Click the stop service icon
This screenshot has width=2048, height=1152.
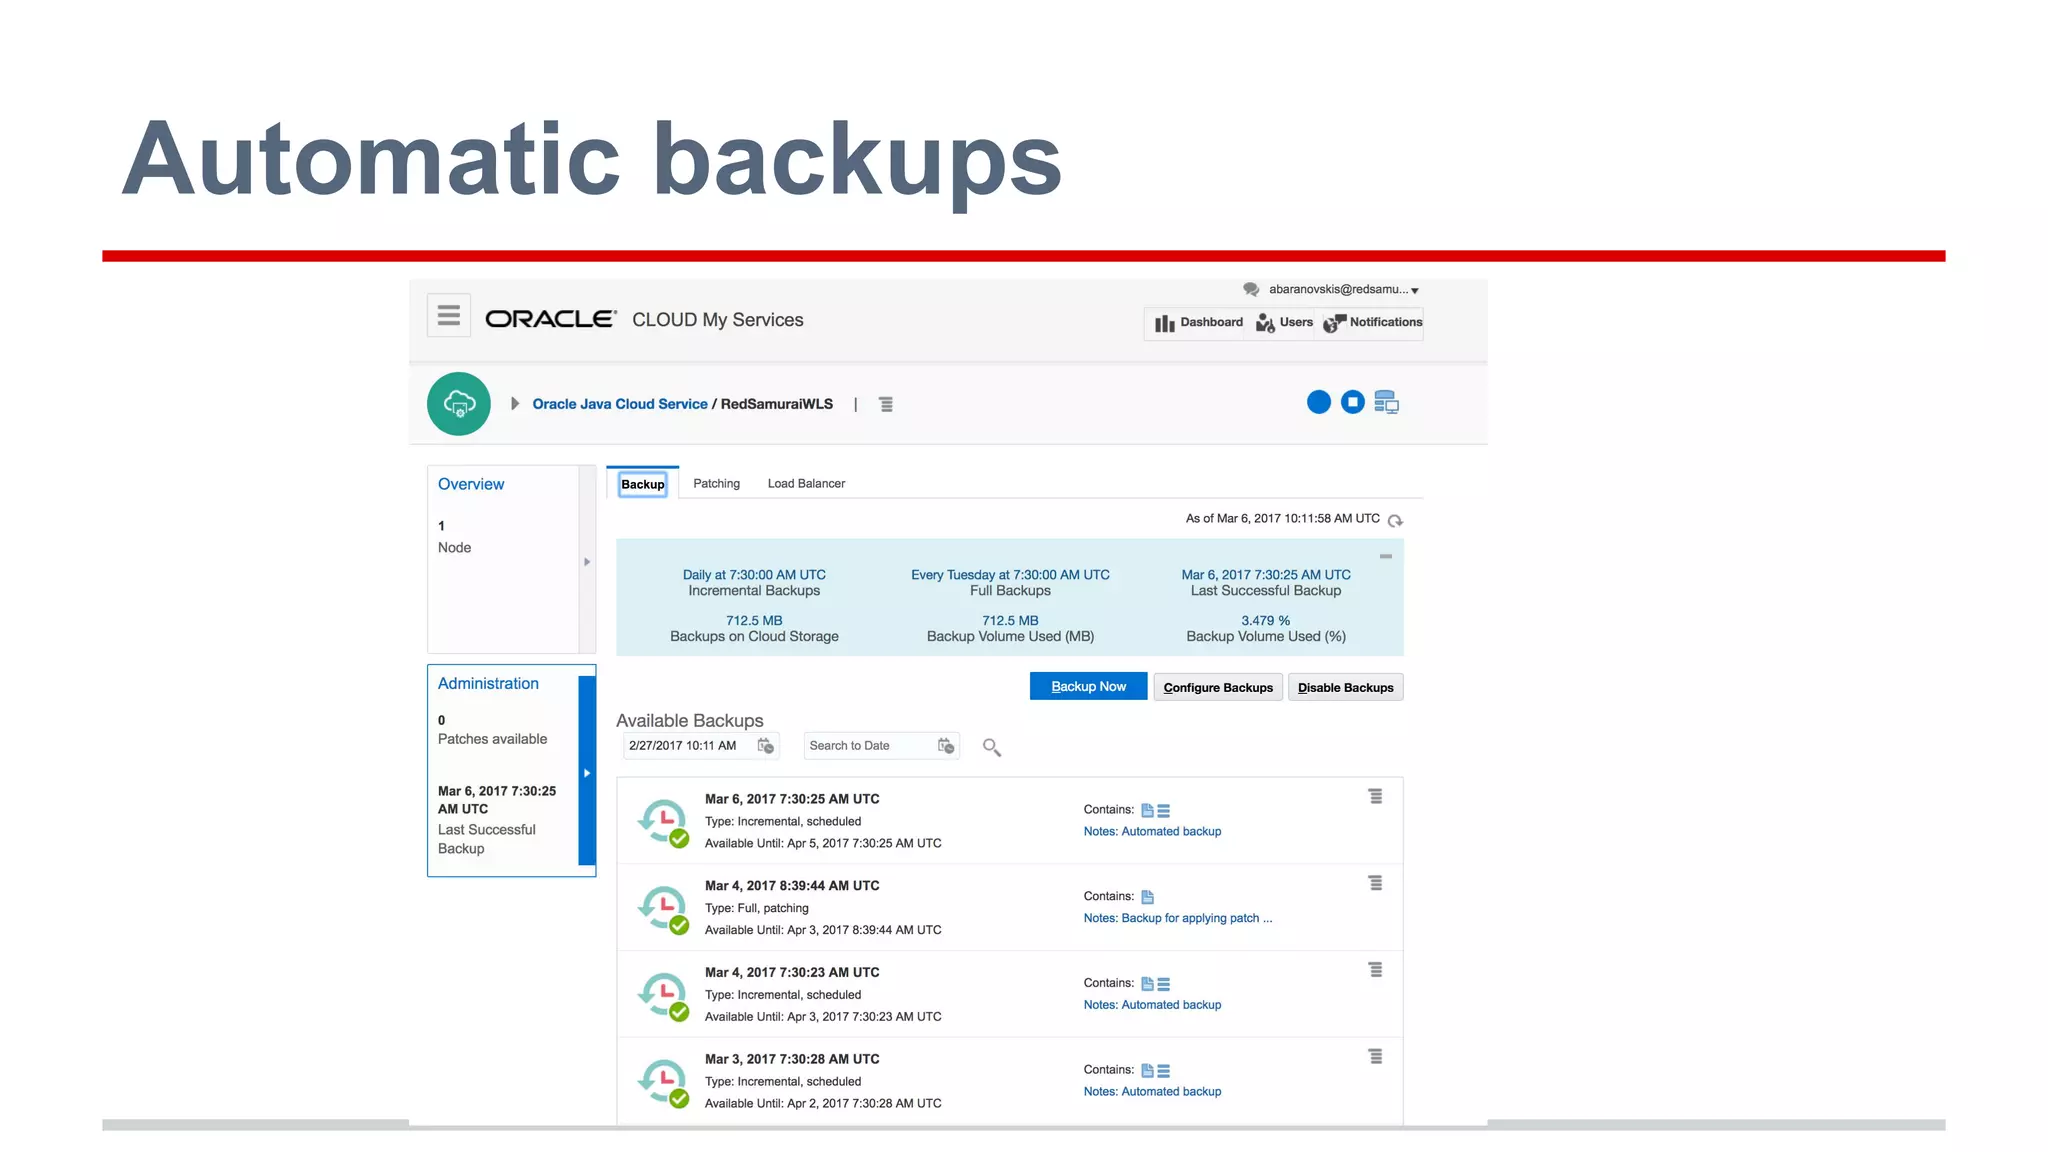pyautogui.click(x=1352, y=402)
